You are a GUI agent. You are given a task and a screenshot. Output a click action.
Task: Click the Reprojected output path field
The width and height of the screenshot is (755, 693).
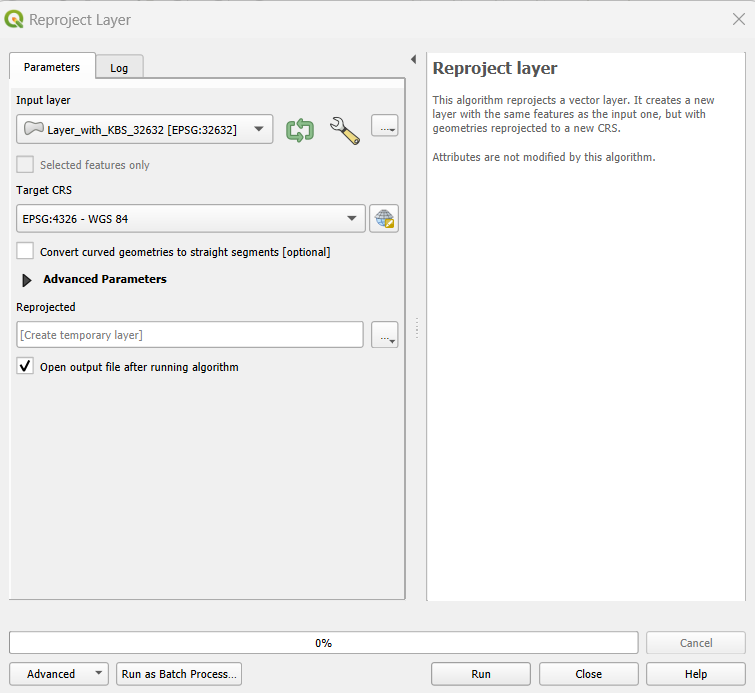pos(190,335)
